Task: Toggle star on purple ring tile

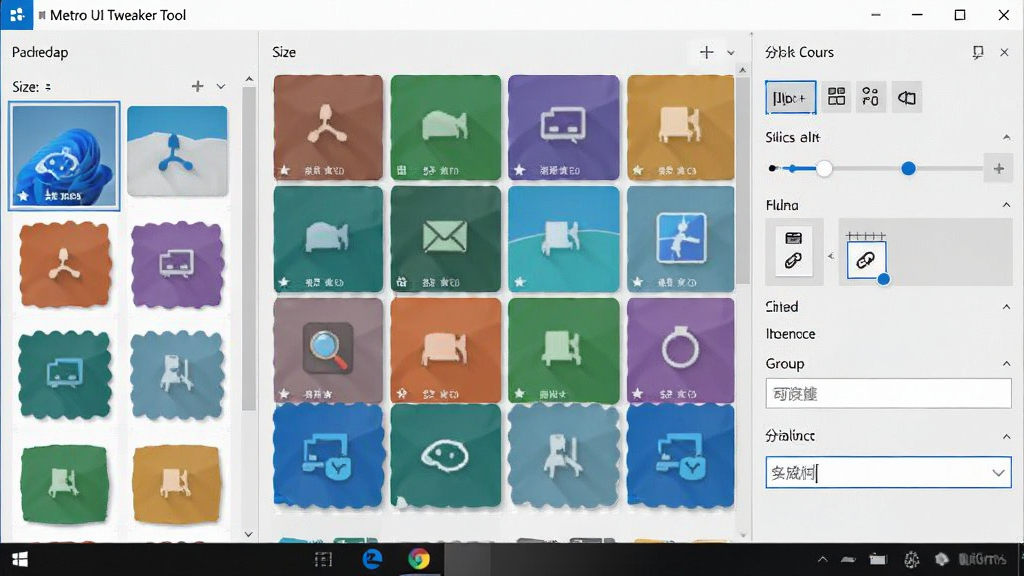Action: [x=637, y=394]
